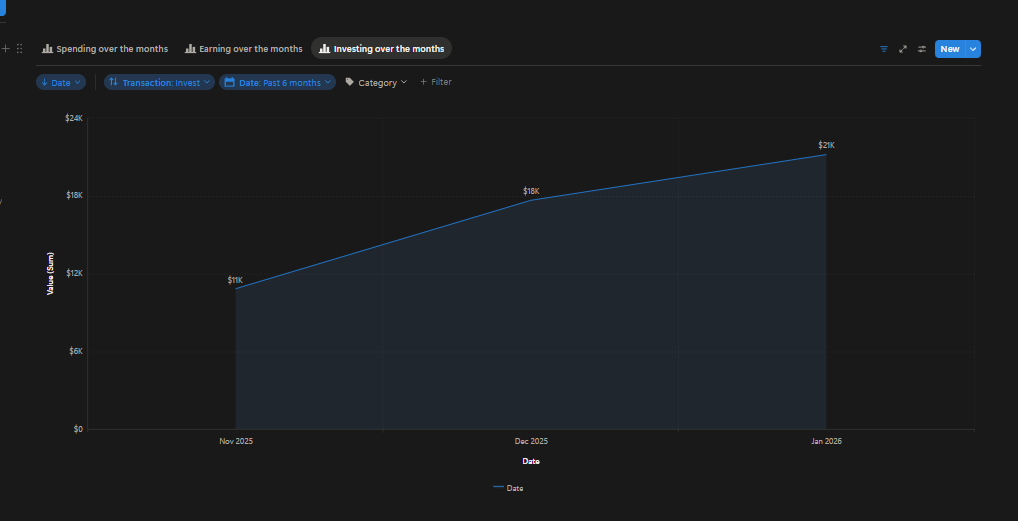Click the plus icon beside drag handle

point(6,49)
